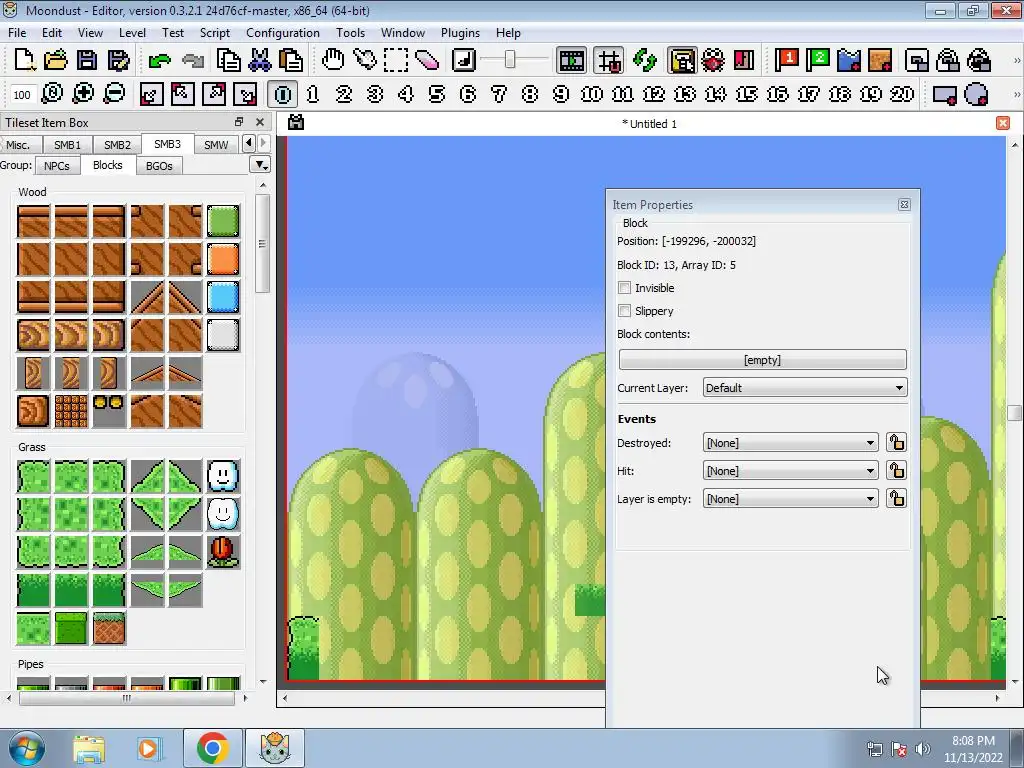The image size is (1024, 768).
Task: Zoom in with the plus magnifier
Action: tap(83, 94)
